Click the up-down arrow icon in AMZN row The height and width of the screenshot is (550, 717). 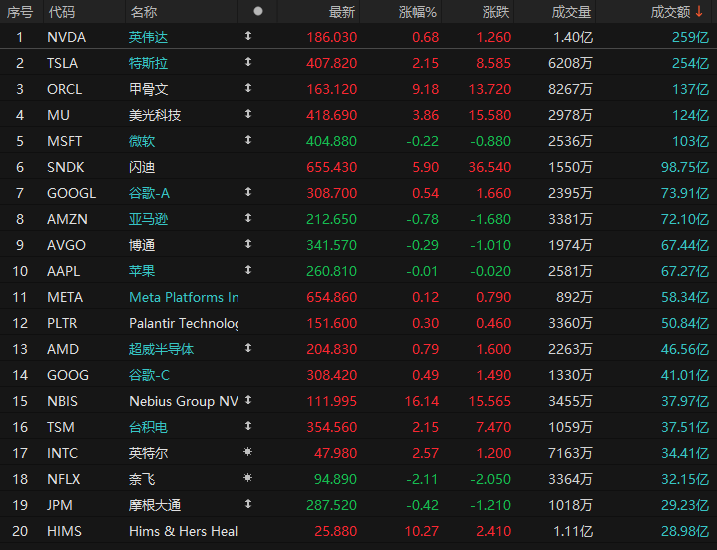point(248,218)
